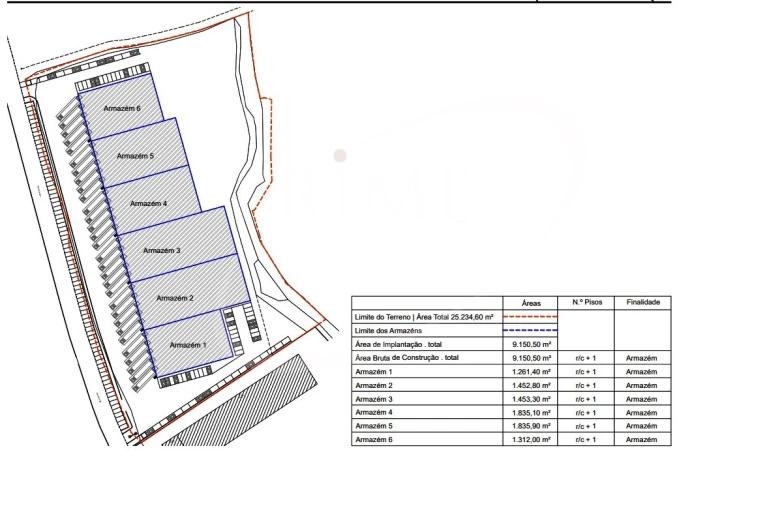767x506 pixels.
Task: Click the Finalidade column header
Action: coord(641,302)
